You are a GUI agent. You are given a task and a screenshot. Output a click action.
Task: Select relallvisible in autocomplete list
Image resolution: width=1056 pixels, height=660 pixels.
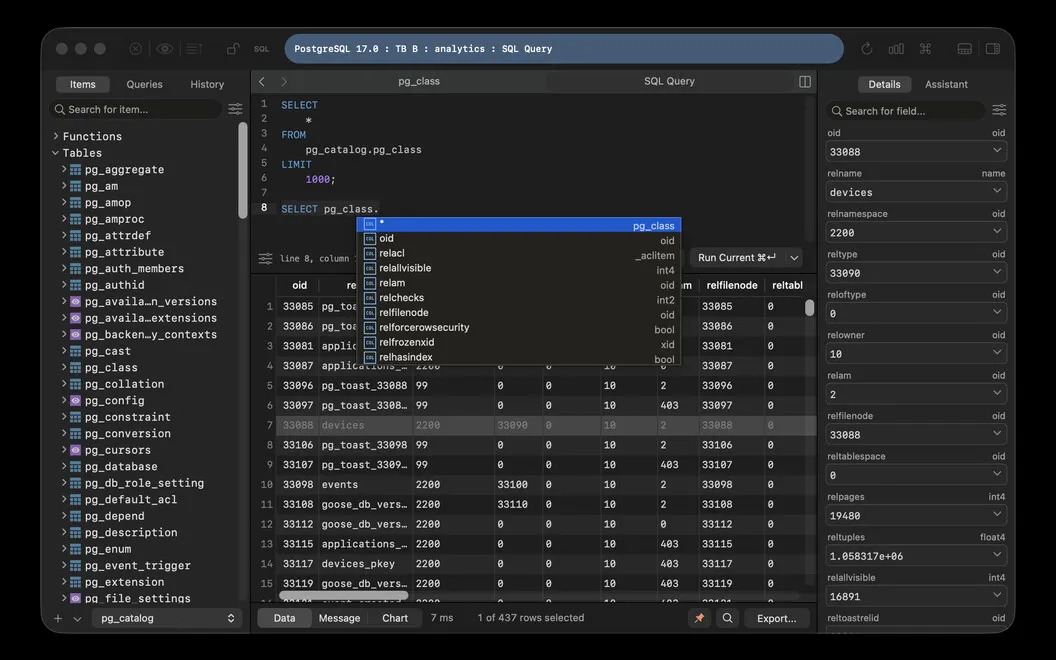click(x=519, y=268)
